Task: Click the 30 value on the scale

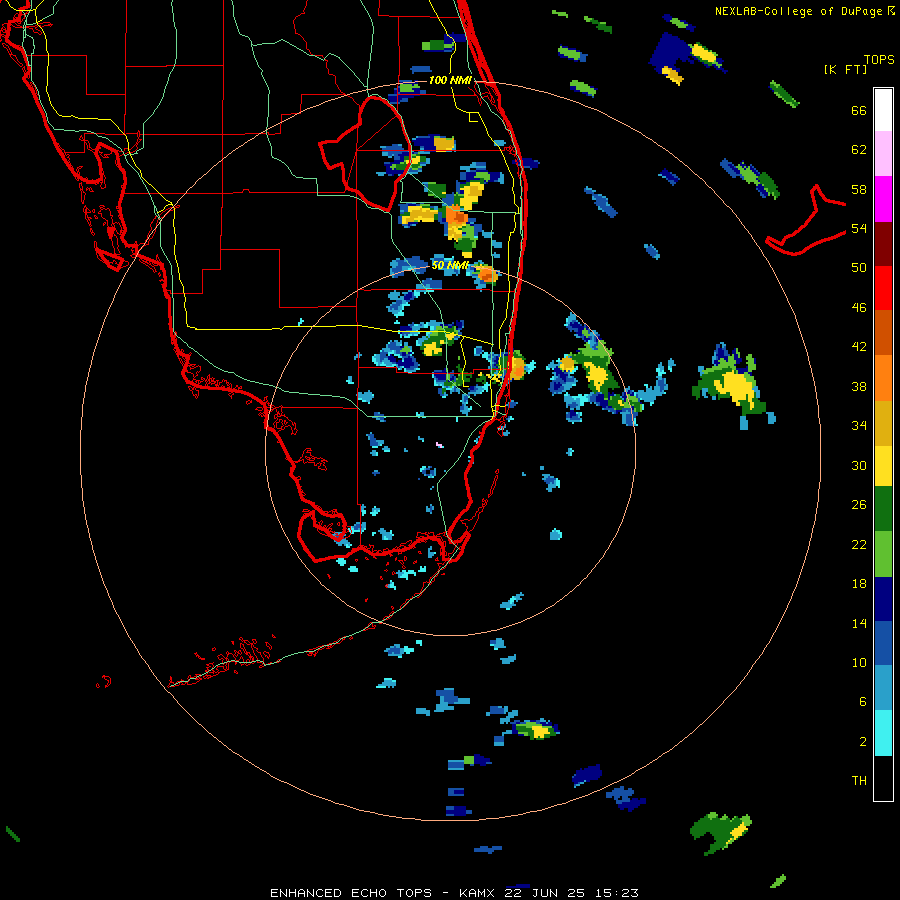Action: (x=859, y=465)
